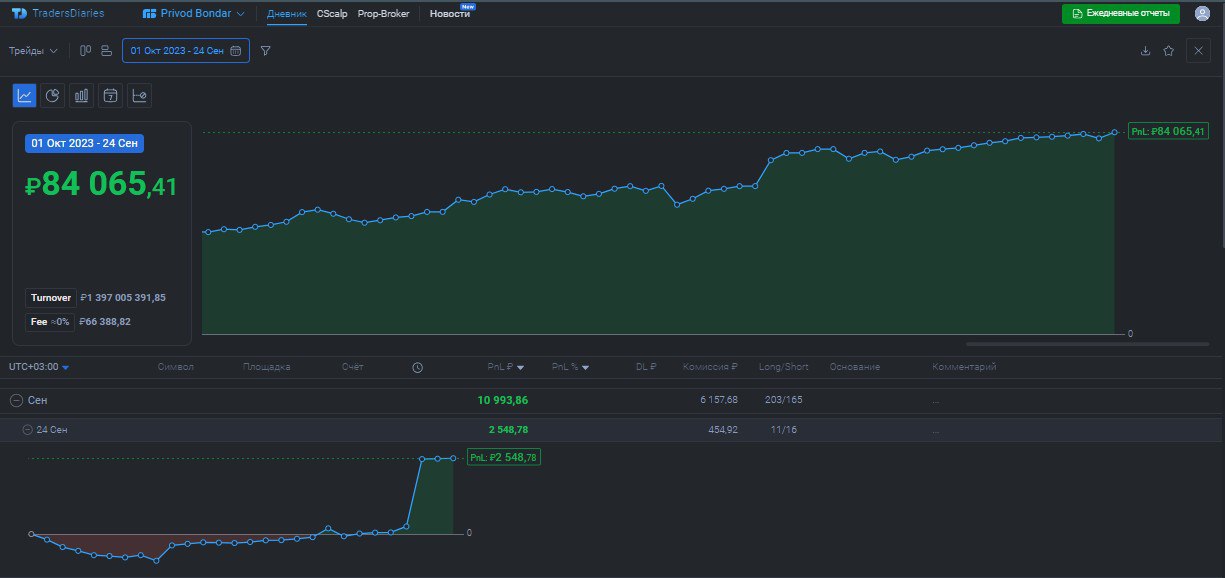Click the 01 Окт 2023 - 24 Сен badge
The image size is (1225, 578).
tap(84, 143)
